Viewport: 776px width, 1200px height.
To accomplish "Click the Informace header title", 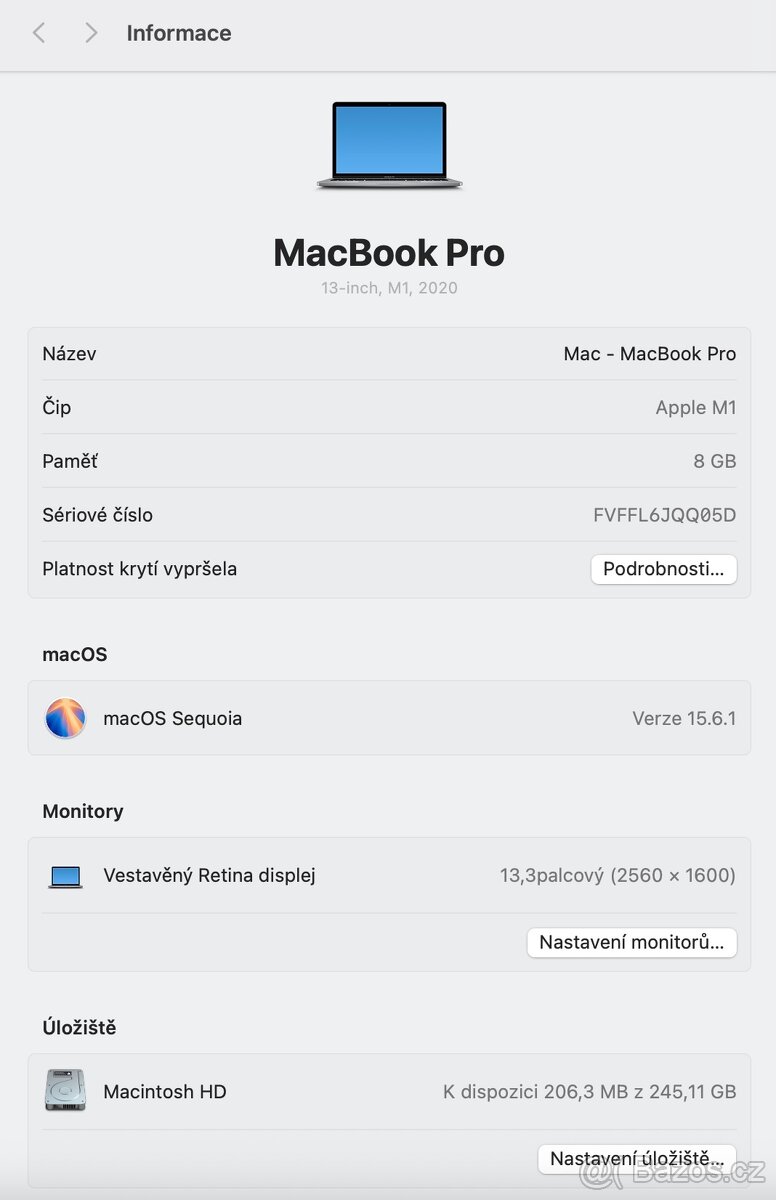I will point(178,33).
